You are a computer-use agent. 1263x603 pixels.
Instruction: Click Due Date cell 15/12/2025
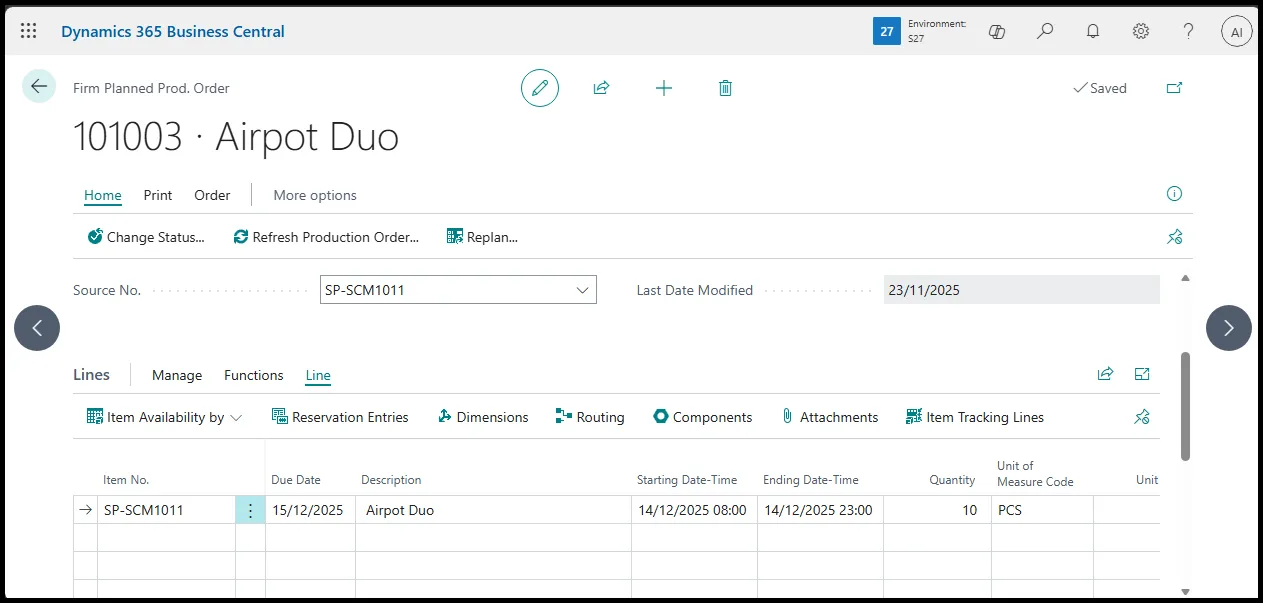(310, 510)
